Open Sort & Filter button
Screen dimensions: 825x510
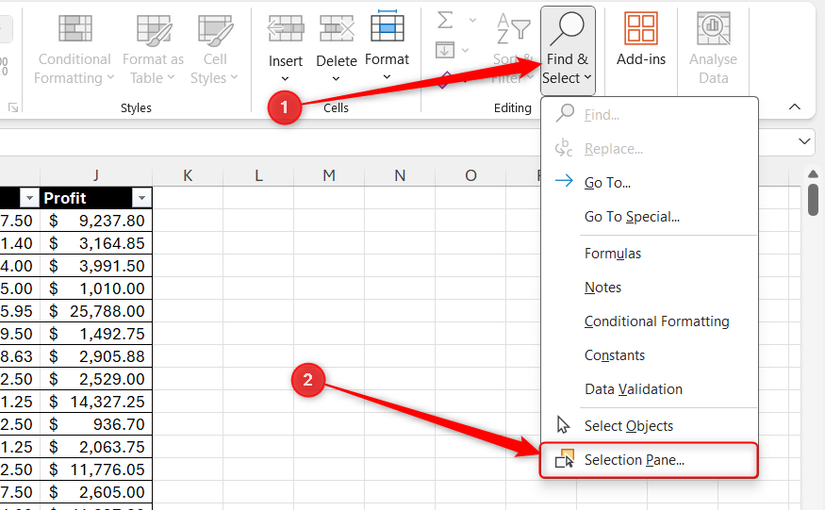click(x=514, y=48)
